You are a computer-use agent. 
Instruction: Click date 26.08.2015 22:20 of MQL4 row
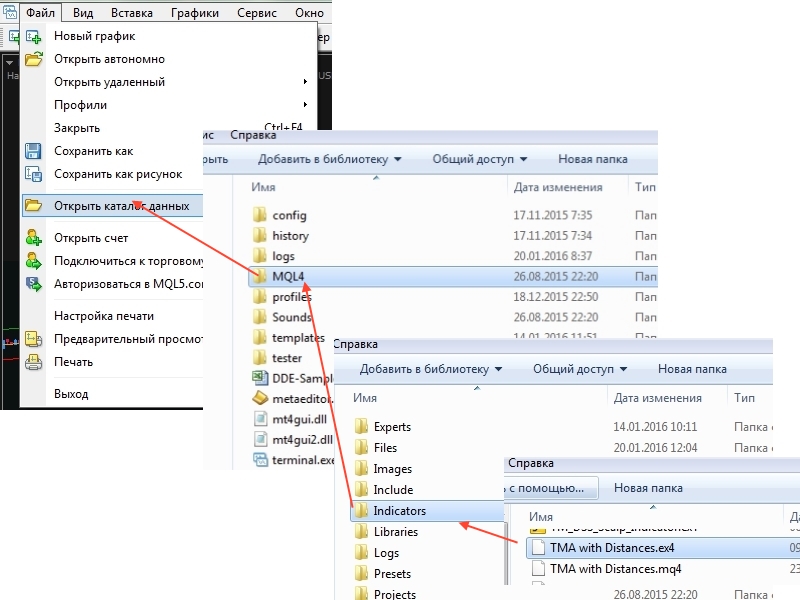[x=556, y=277]
